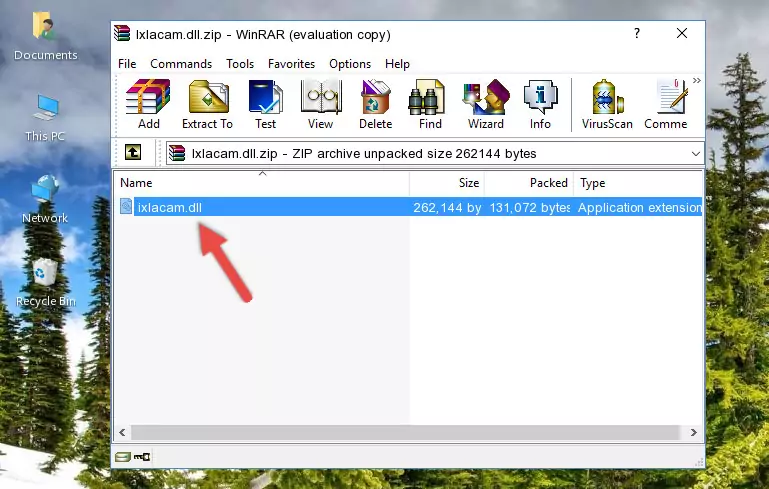Select the ixlacam.dll file

click(x=170, y=207)
